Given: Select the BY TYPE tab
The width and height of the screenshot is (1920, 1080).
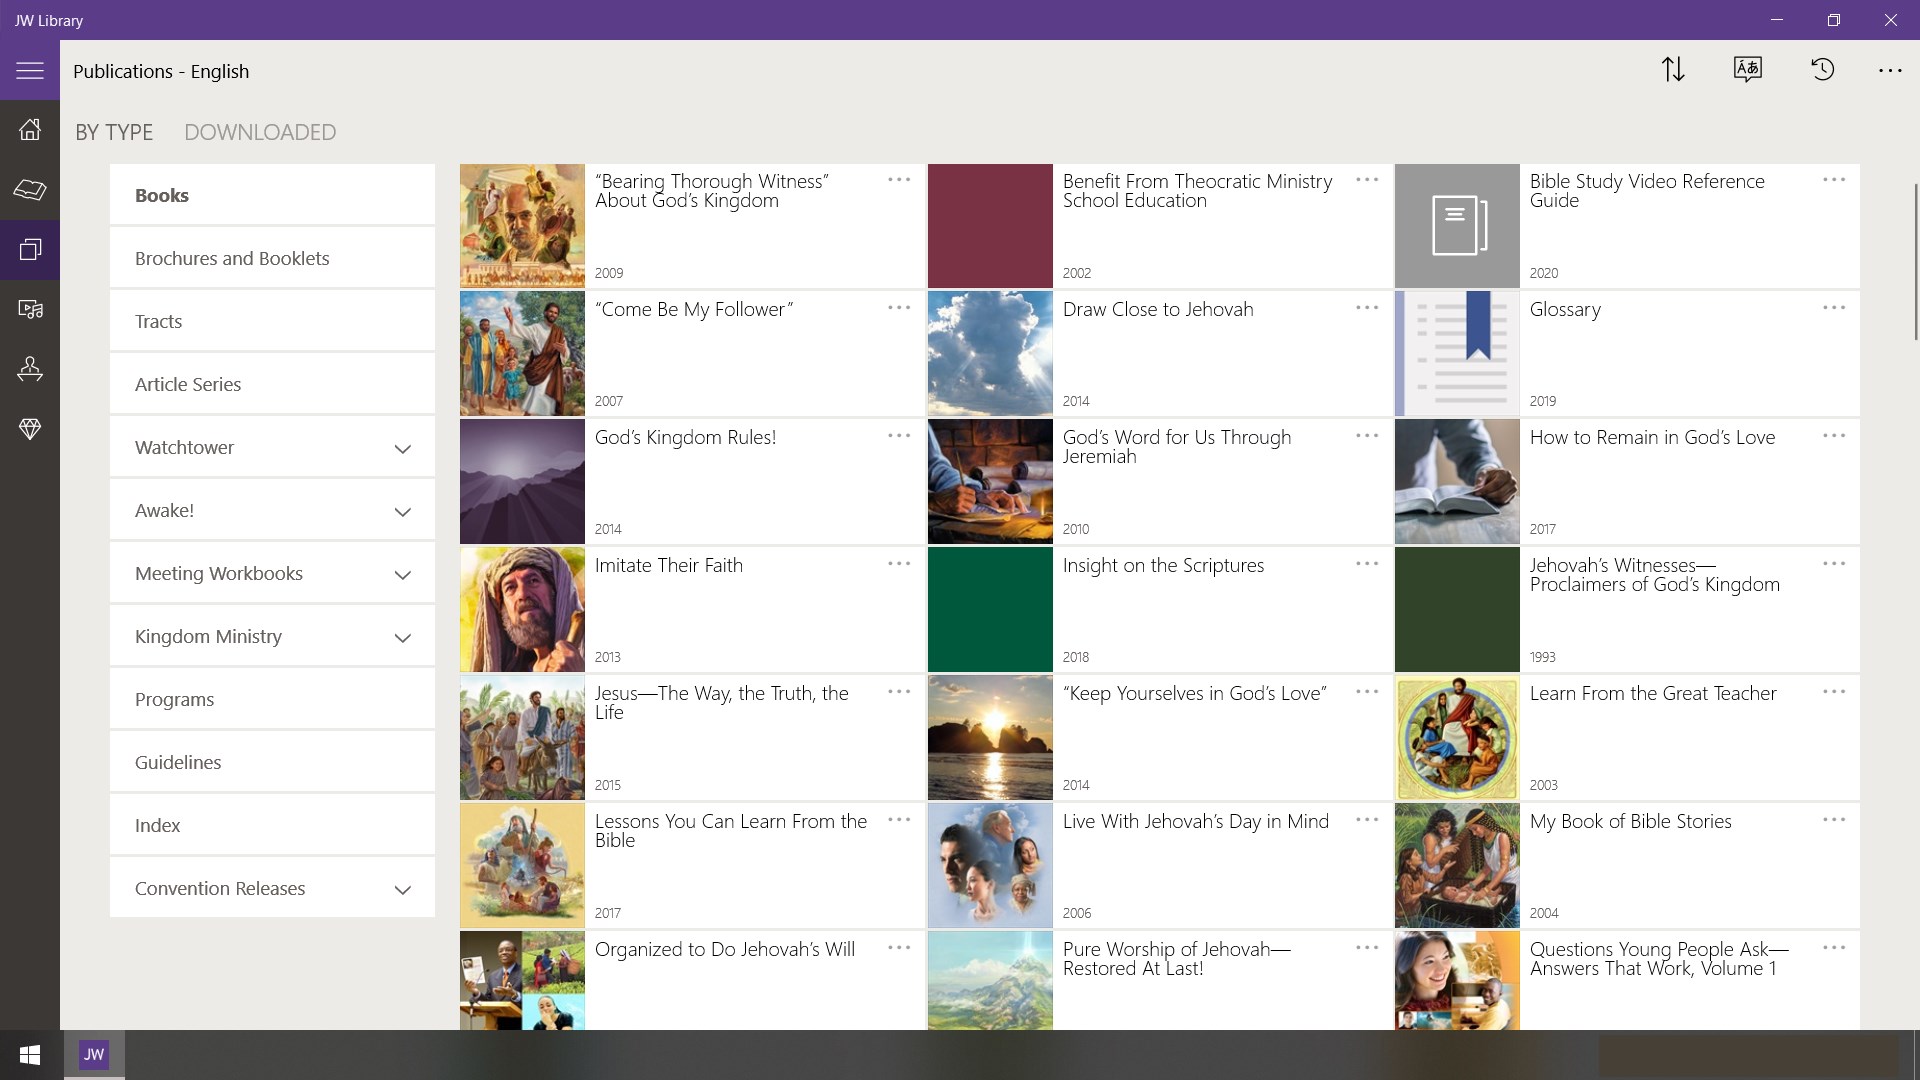Looking at the screenshot, I should point(114,132).
